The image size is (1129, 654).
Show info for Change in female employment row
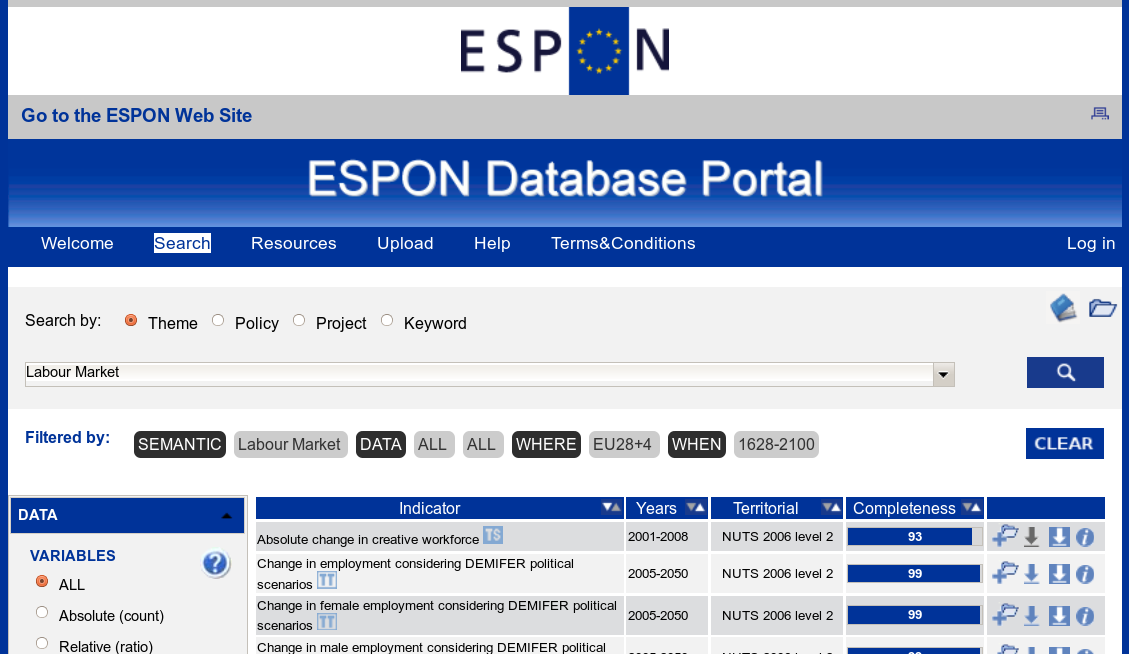(x=1085, y=617)
